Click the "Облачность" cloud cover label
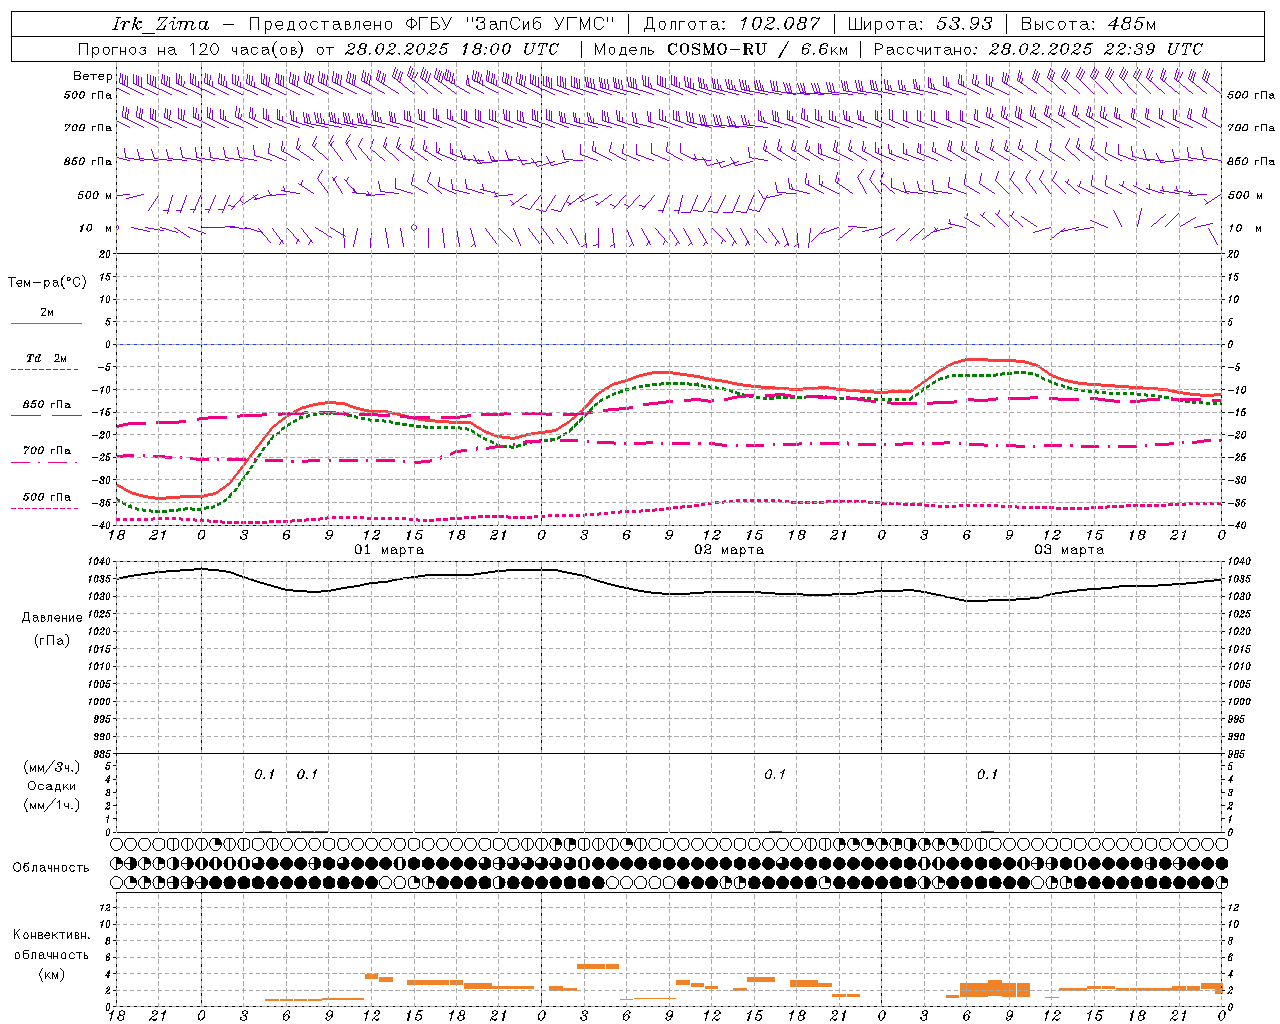Viewport: 1280px width, 1024px height. [x=51, y=868]
